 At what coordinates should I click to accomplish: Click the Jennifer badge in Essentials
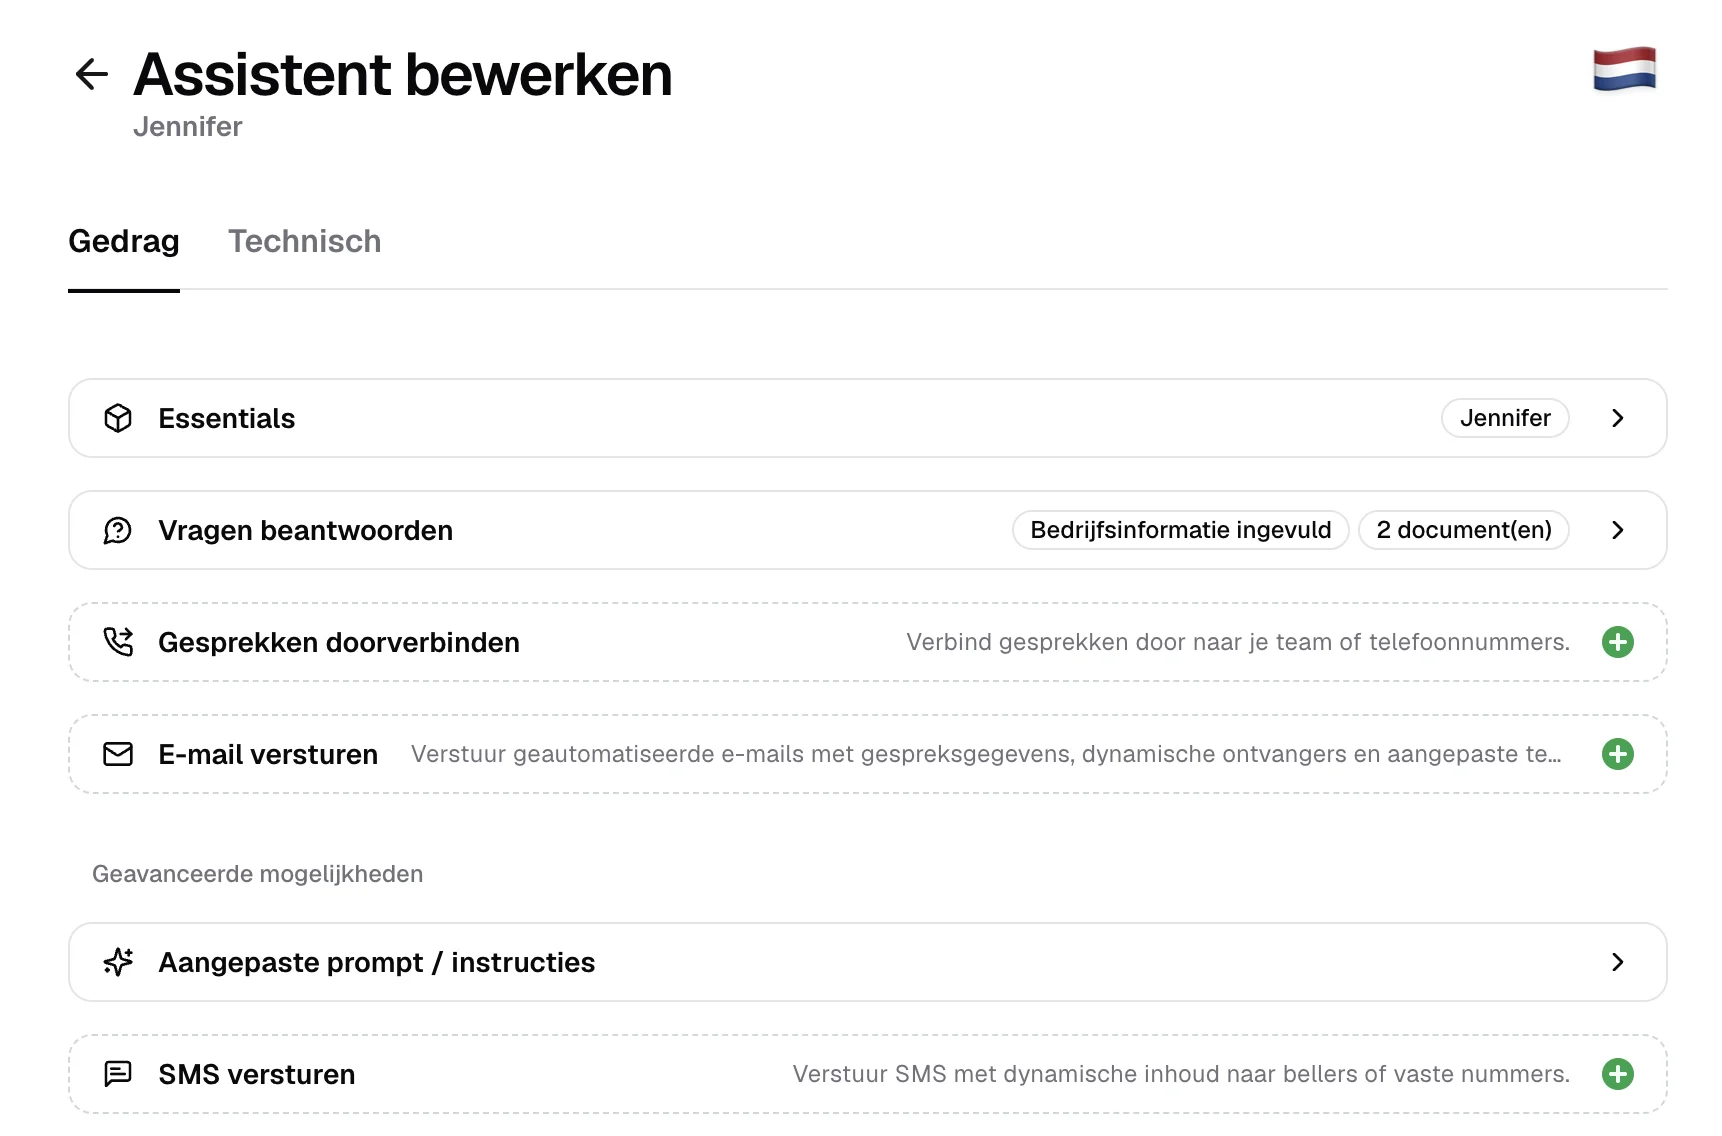1505,418
